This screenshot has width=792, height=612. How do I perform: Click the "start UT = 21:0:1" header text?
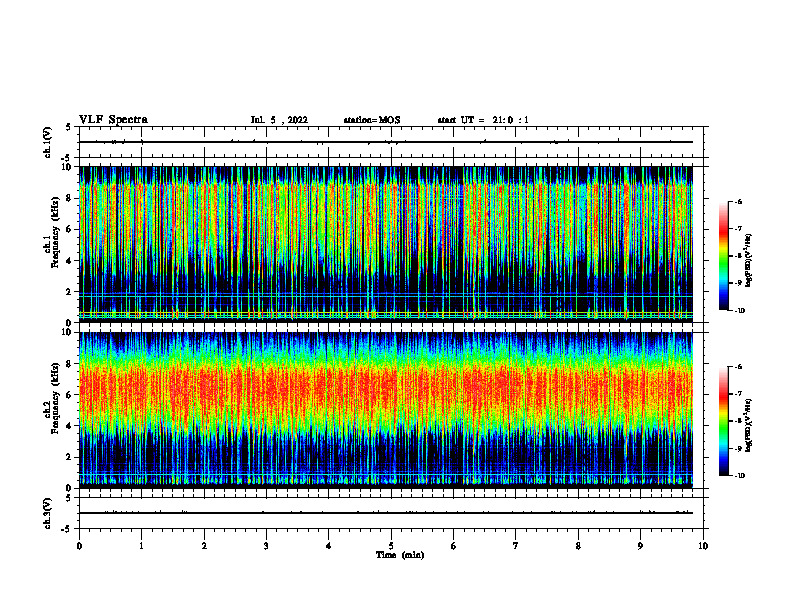pos(483,120)
